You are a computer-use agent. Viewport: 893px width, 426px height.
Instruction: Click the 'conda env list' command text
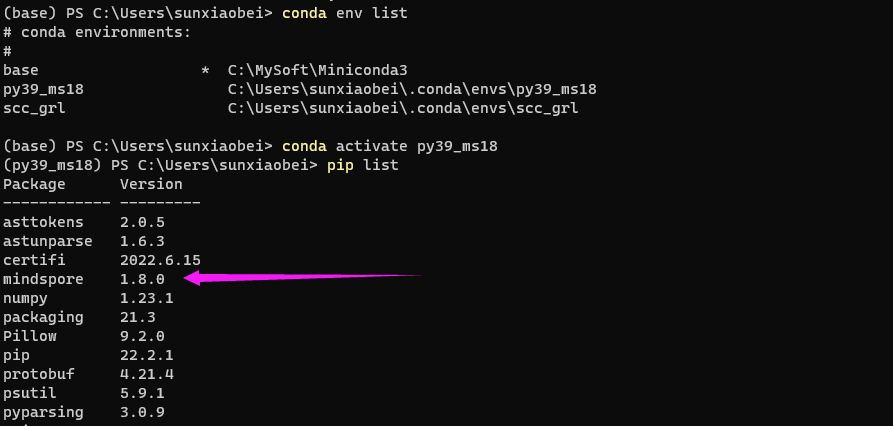coord(345,13)
